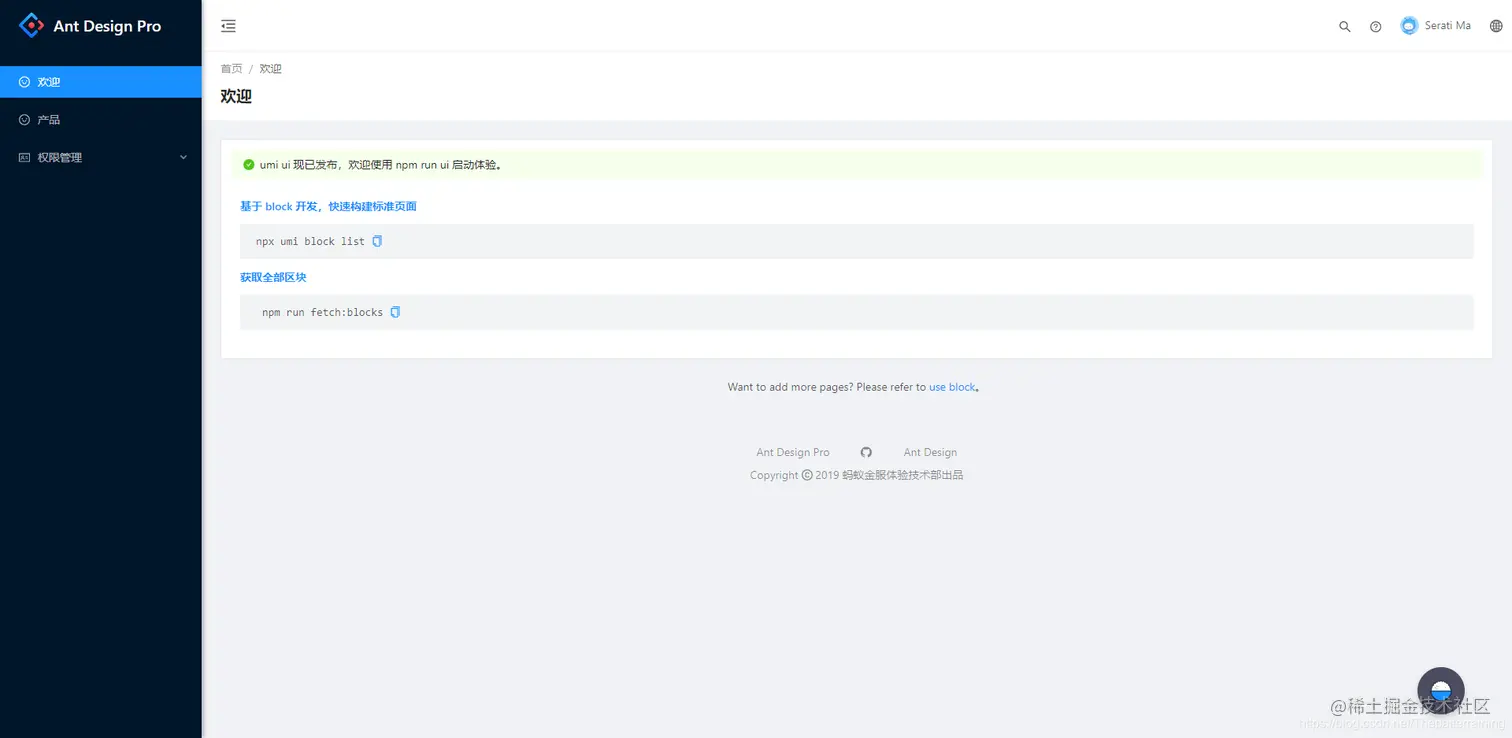1512x738 pixels.
Task: Click the floating round button bottom right
Action: pos(1440,690)
